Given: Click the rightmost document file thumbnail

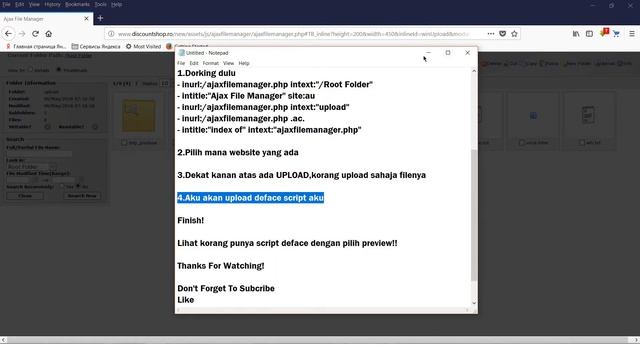Looking at the screenshot, I should [x=588, y=116].
